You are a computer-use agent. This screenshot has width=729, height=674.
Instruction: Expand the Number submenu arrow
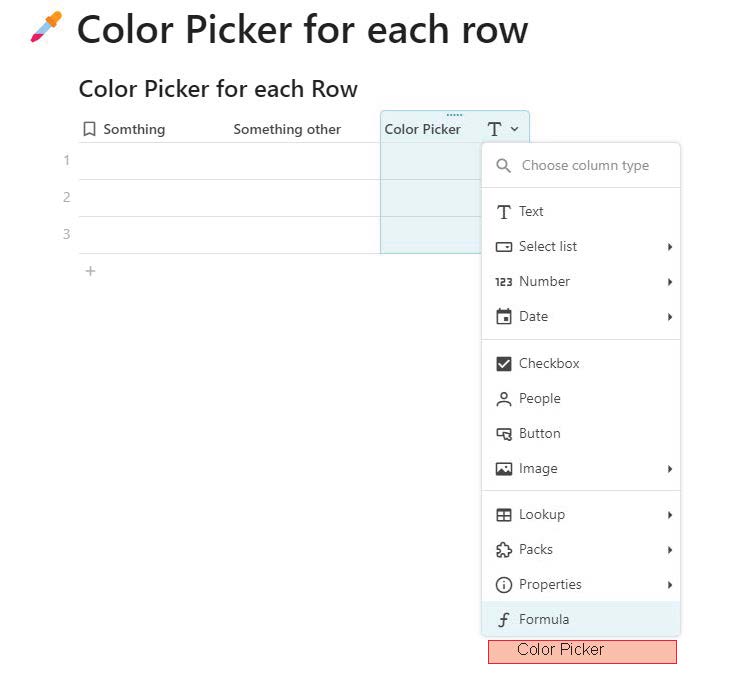click(x=669, y=282)
